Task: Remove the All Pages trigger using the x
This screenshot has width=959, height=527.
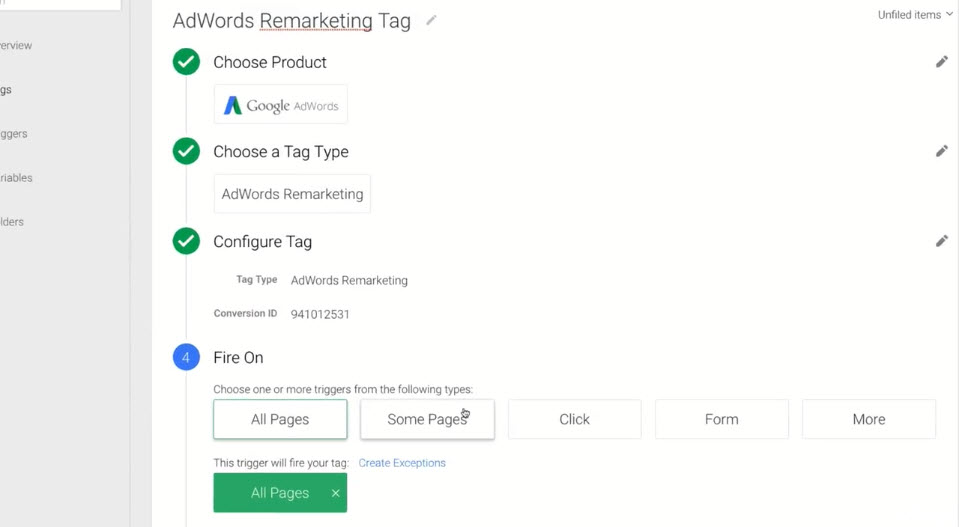Action: point(335,493)
